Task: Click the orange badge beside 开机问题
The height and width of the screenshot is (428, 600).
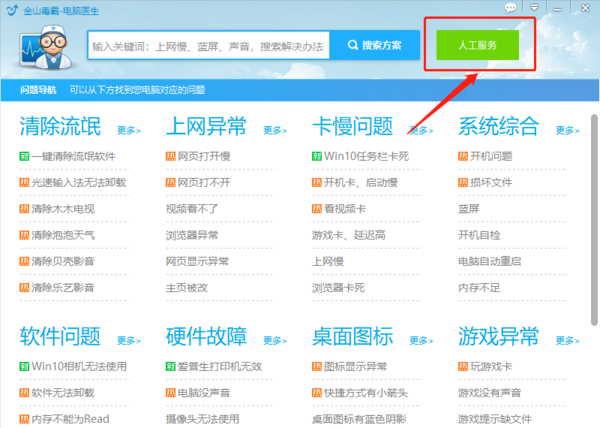Action: tap(462, 156)
